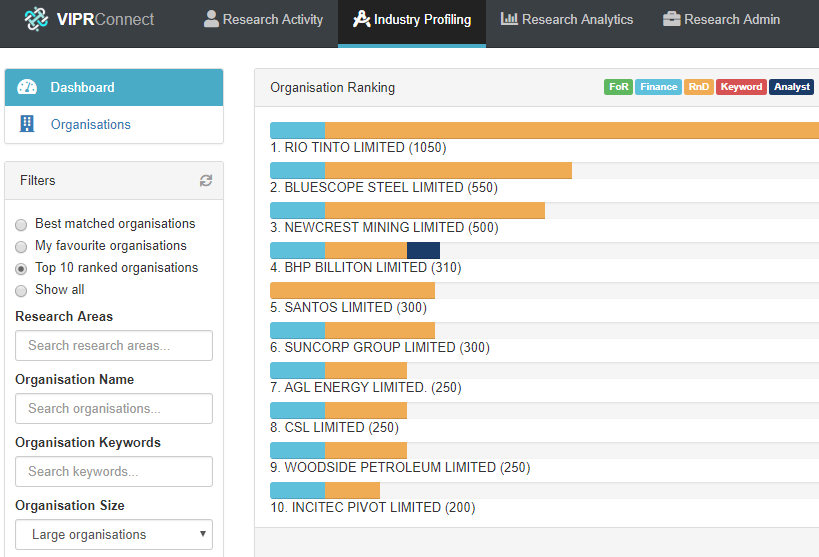Viewport: 819px width, 557px height.
Task: Click the Suncorp Group ranking bar
Action: (x=353, y=330)
